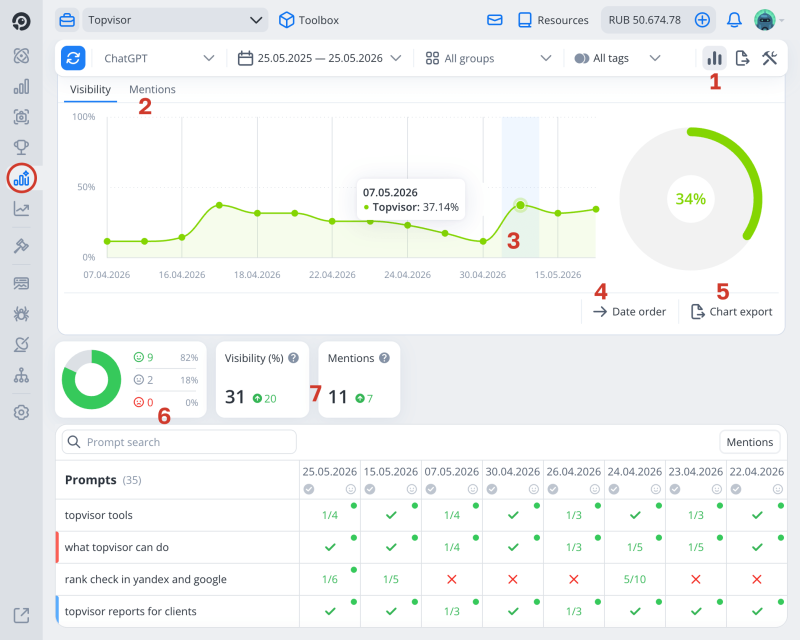Switch to the Mentions tab
This screenshot has height=640, width=800.
(x=152, y=89)
